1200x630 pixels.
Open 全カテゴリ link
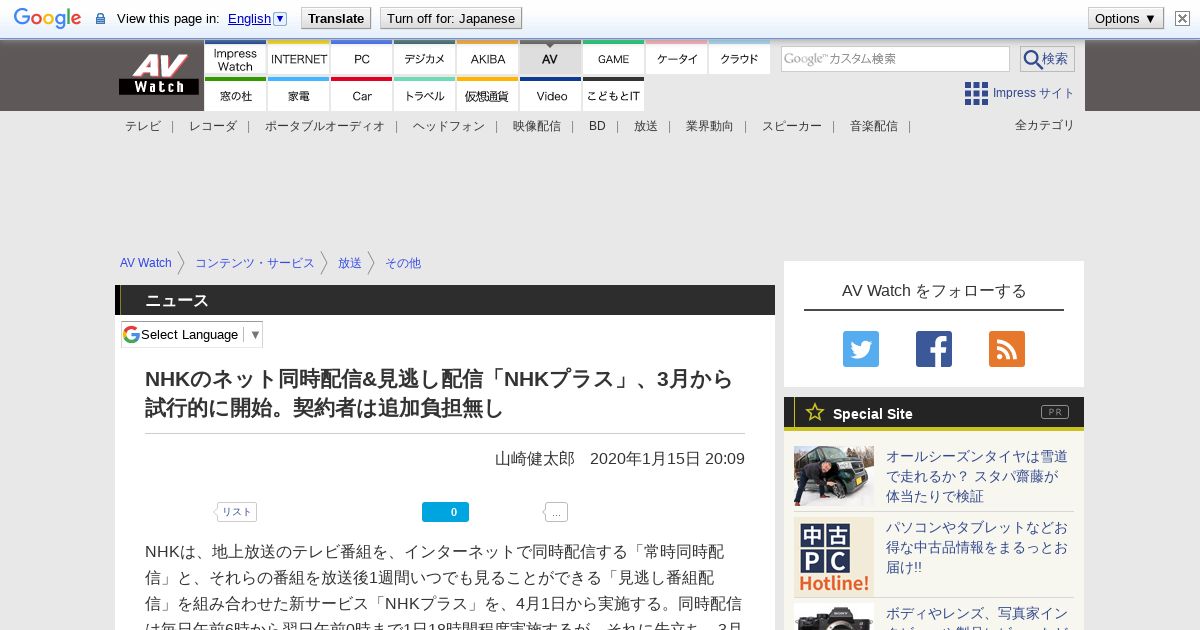point(1045,125)
